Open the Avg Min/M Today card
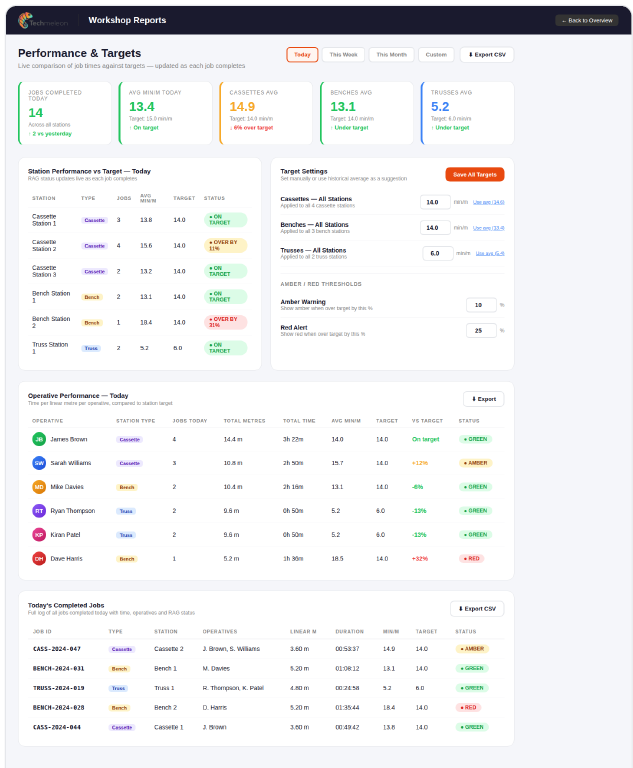This screenshot has height=768, width=633. point(166,113)
